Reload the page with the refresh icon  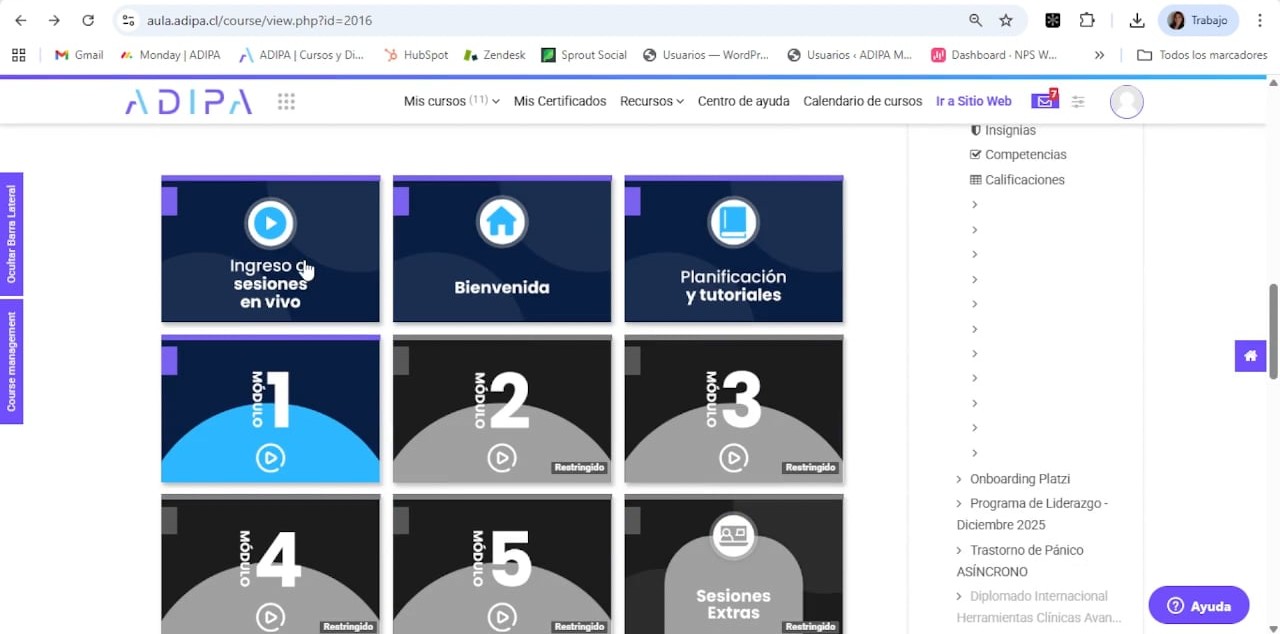click(x=88, y=20)
